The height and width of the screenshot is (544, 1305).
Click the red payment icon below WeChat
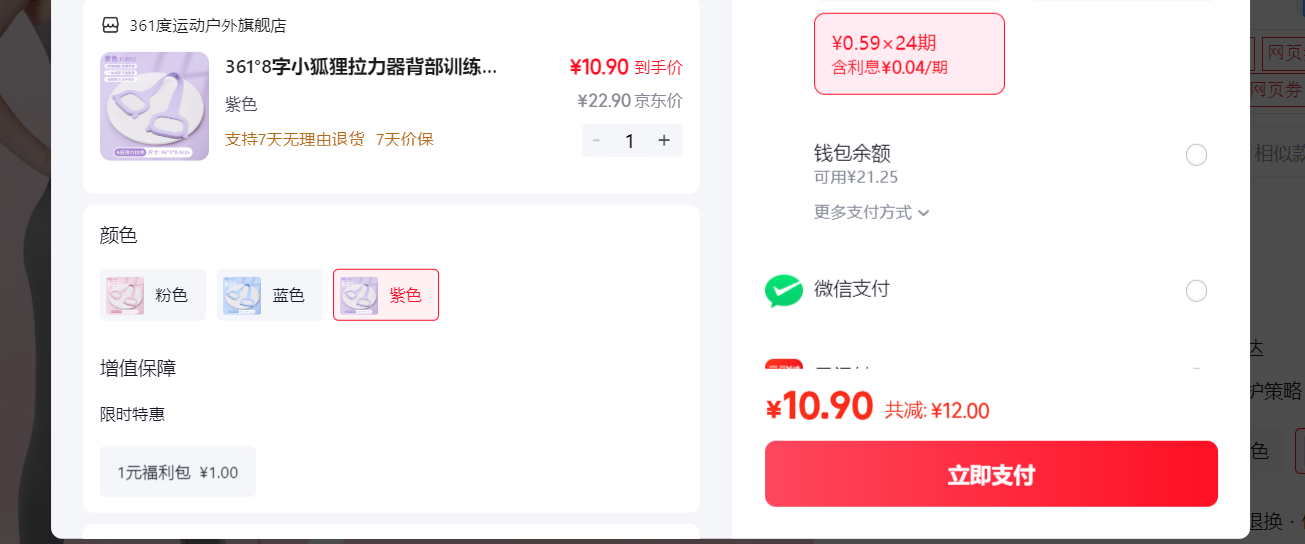pos(784,366)
